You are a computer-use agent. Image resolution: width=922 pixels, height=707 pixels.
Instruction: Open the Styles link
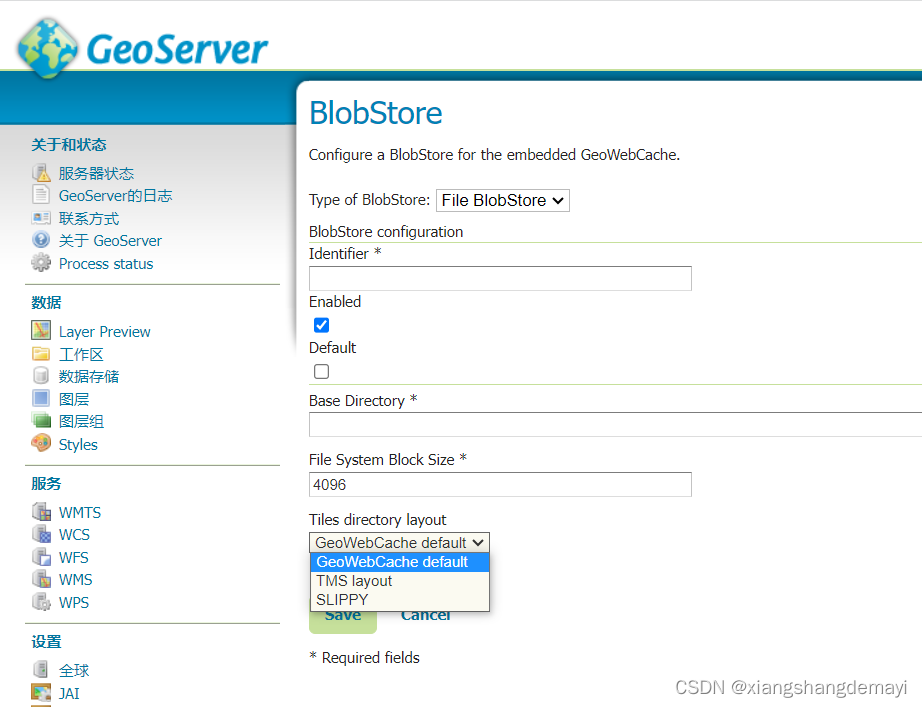(x=78, y=445)
